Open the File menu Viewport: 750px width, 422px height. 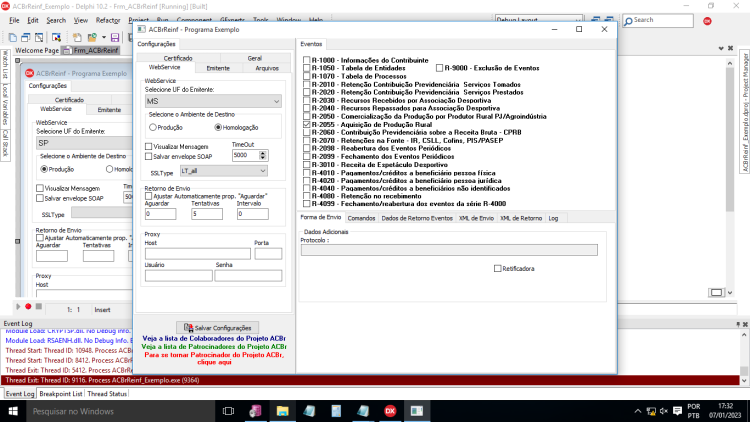(14, 20)
